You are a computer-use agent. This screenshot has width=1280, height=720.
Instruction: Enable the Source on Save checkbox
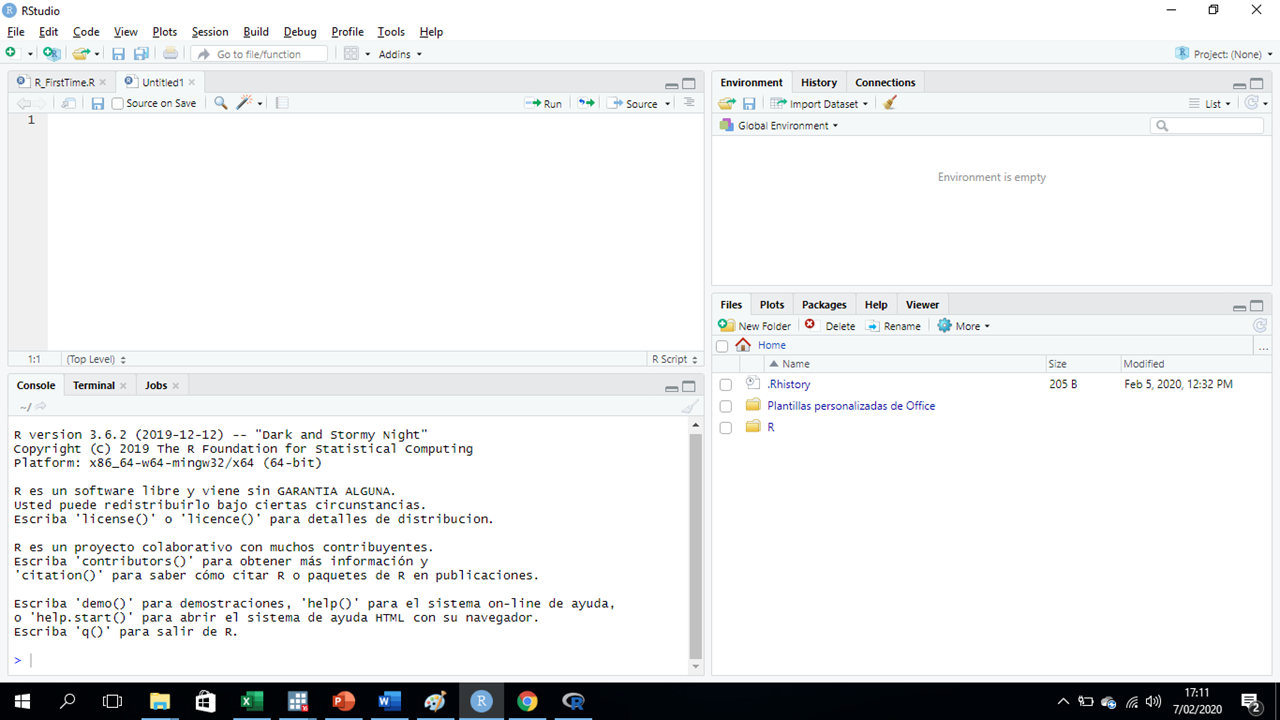(x=118, y=103)
